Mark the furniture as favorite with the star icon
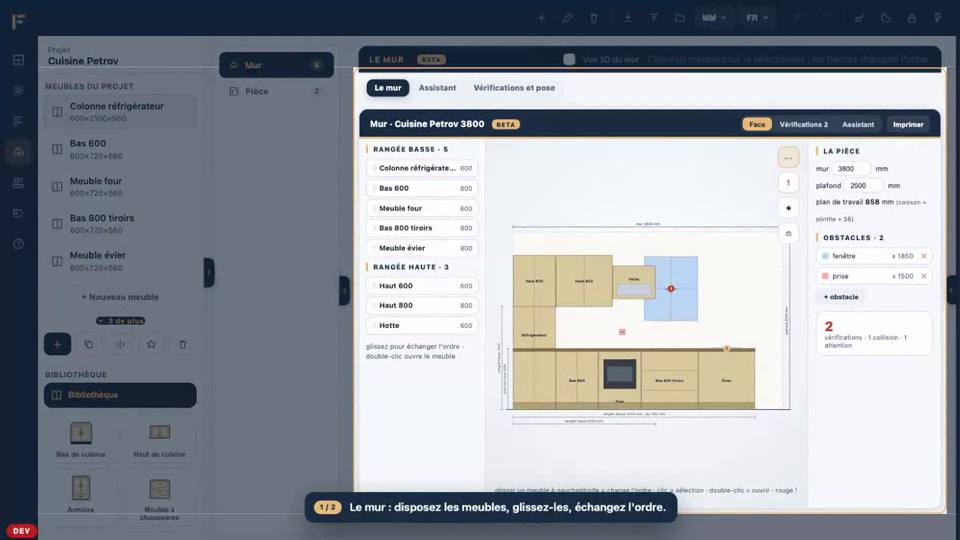960x540 pixels. (151, 344)
